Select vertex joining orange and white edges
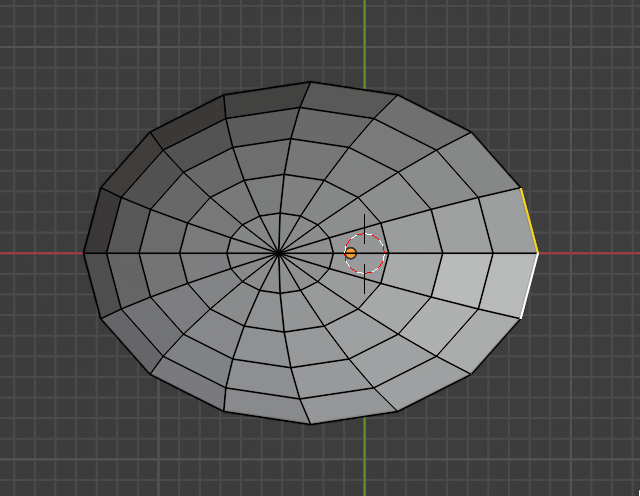The image size is (640, 496). 538,253
